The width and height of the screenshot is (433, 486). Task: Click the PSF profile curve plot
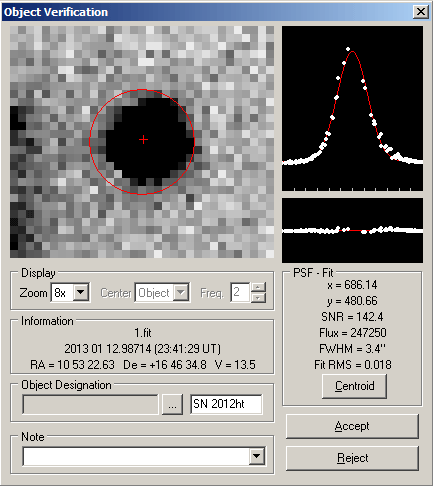click(x=352, y=109)
